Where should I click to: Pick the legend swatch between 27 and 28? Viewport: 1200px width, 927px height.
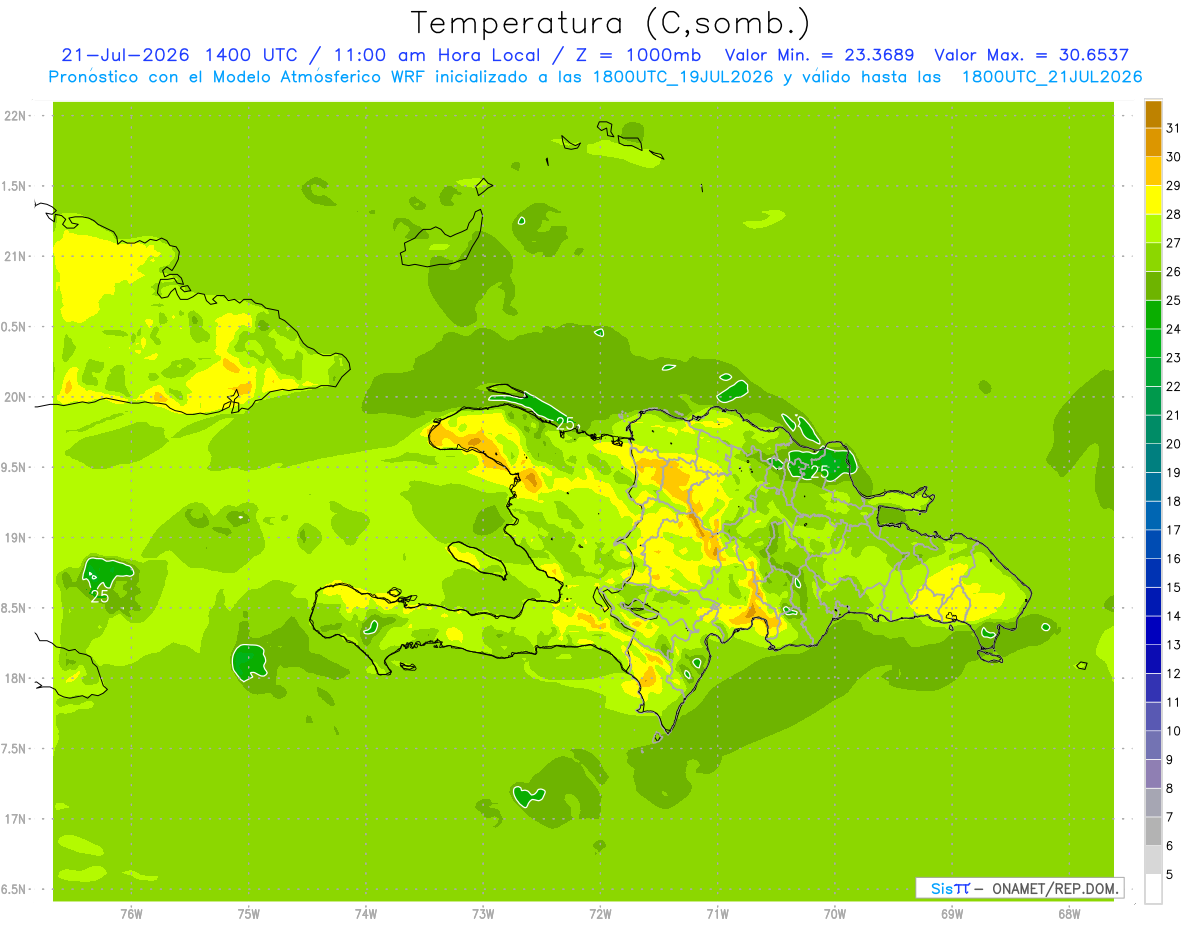(1153, 228)
